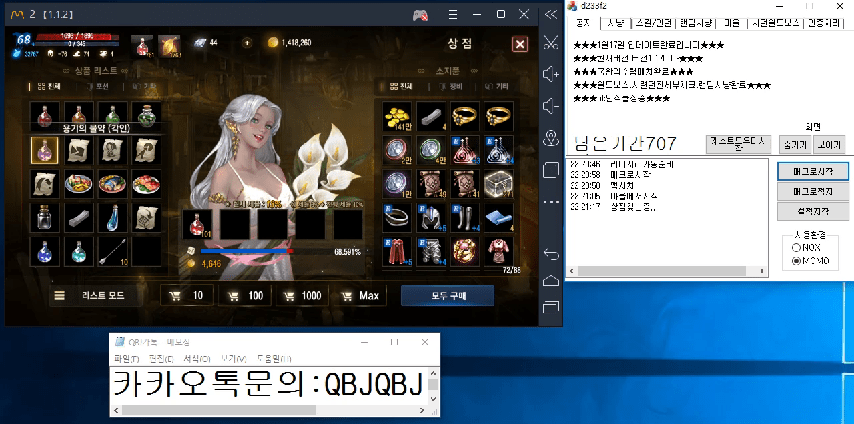Click the helmet +5 item in inventory

[x=431, y=217]
